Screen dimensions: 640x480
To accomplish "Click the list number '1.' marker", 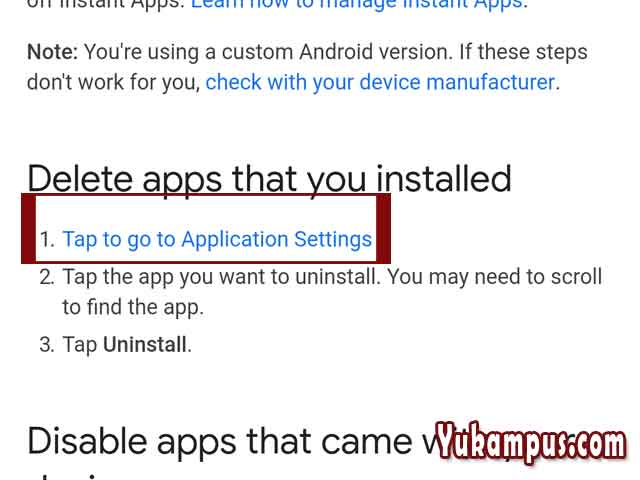I will 47,240.
